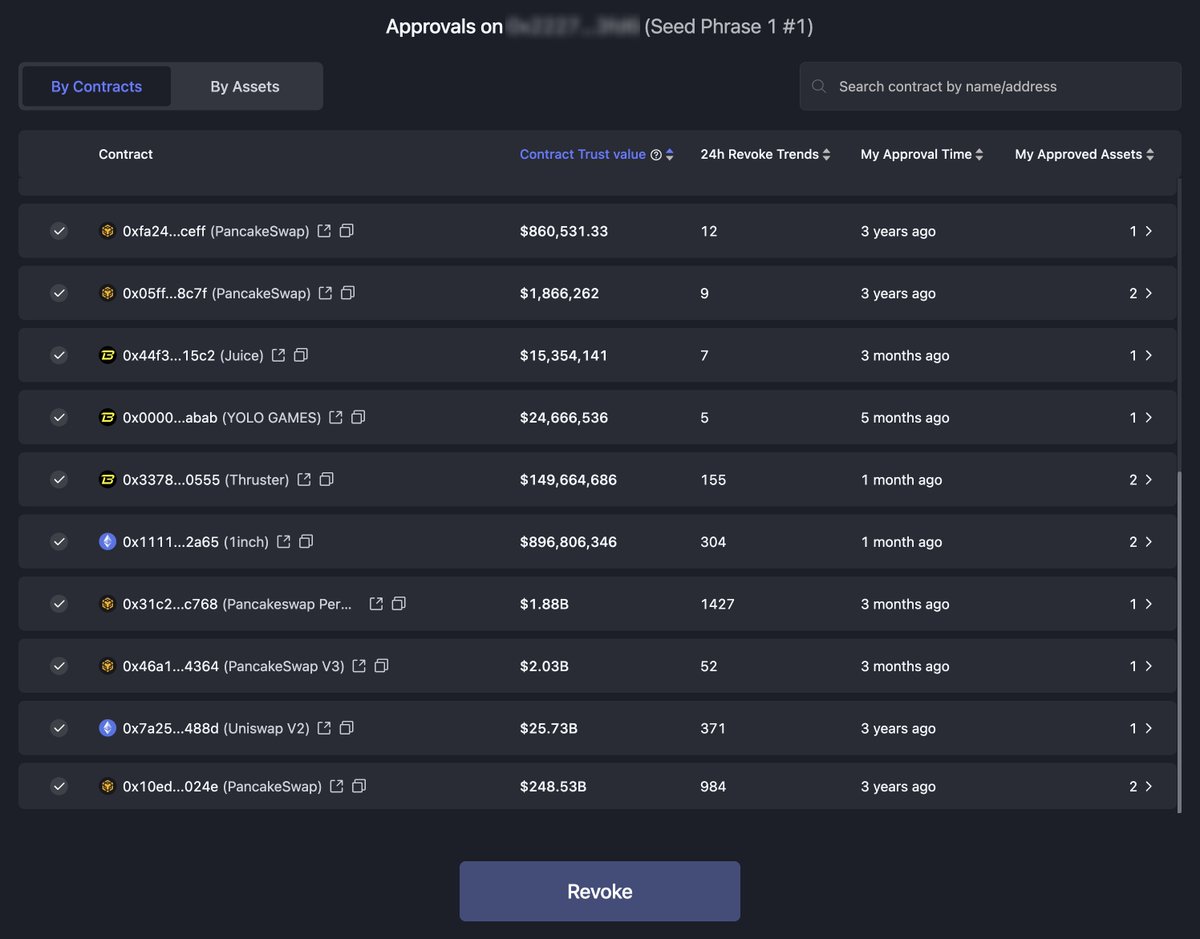This screenshot has width=1200, height=939.
Task: Copy the Uniswap V2 contract address
Action: pos(347,728)
